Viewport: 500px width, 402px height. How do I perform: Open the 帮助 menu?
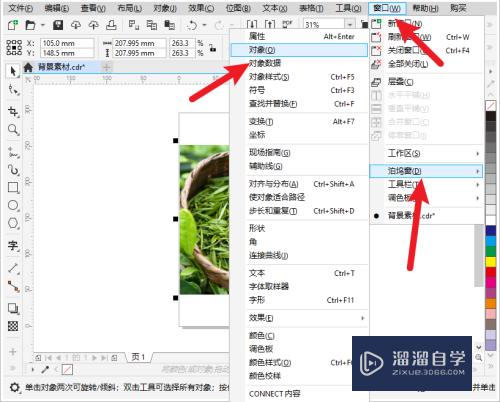[x=425, y=8]
